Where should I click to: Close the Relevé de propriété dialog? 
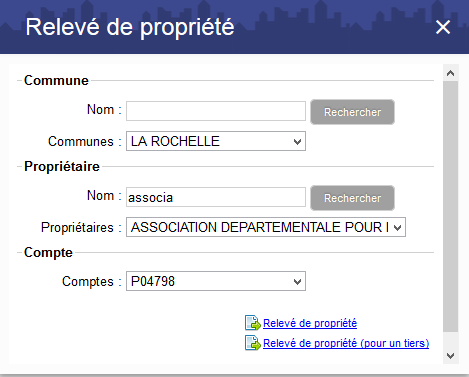click(x=443, y=27)
